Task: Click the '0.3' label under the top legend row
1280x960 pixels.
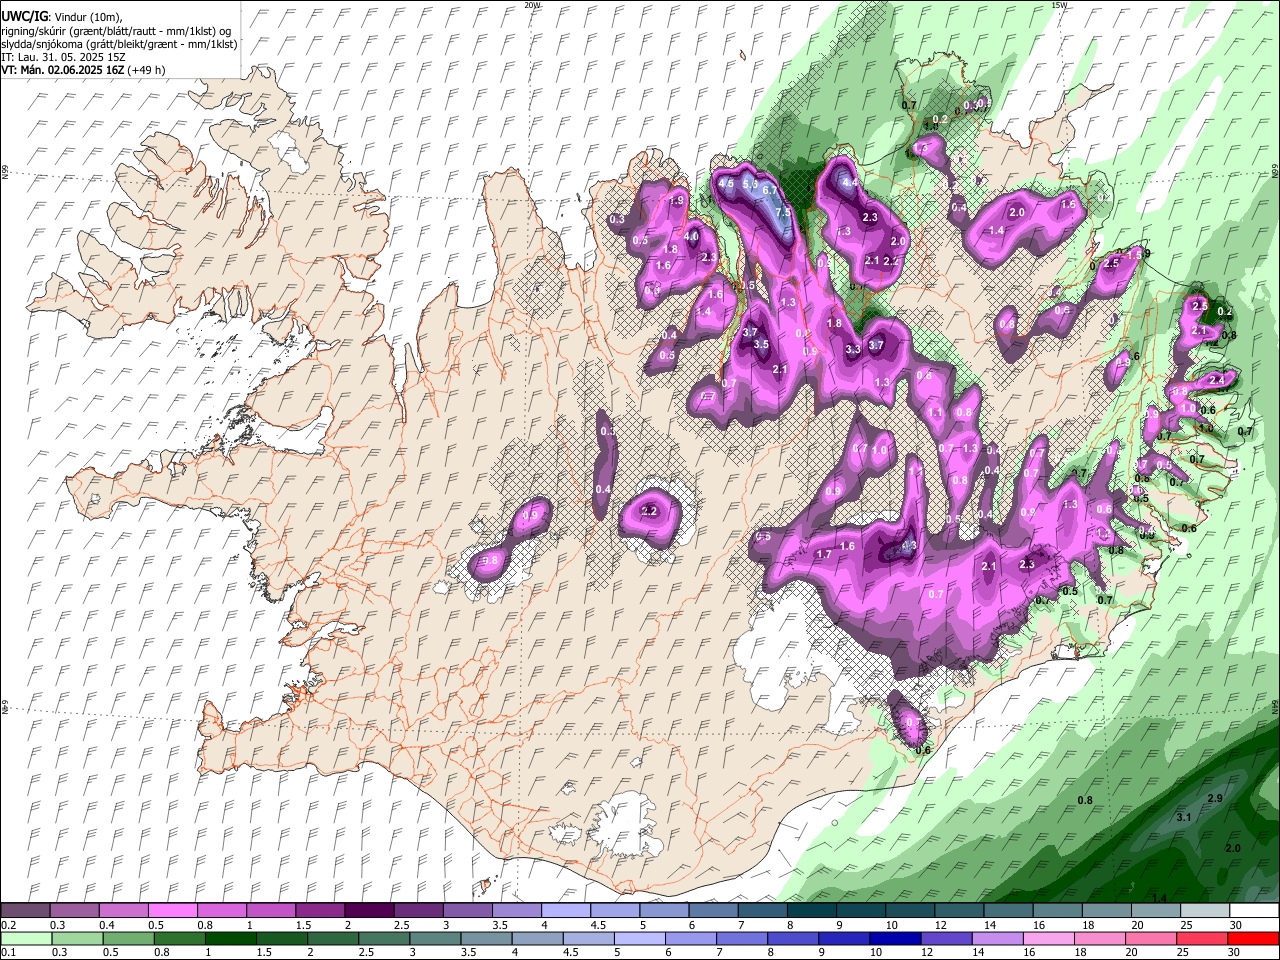Action: (57, 926)
